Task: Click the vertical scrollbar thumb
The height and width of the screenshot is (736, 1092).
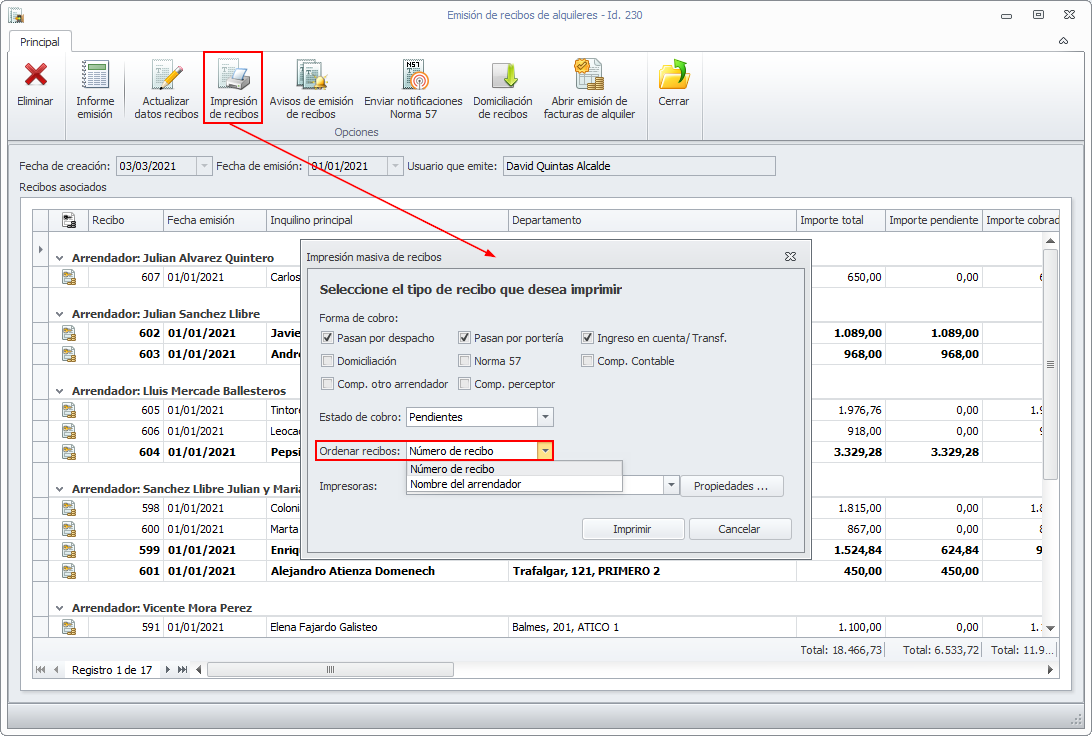Action: pyautogui.click(x=1050, y=364)
